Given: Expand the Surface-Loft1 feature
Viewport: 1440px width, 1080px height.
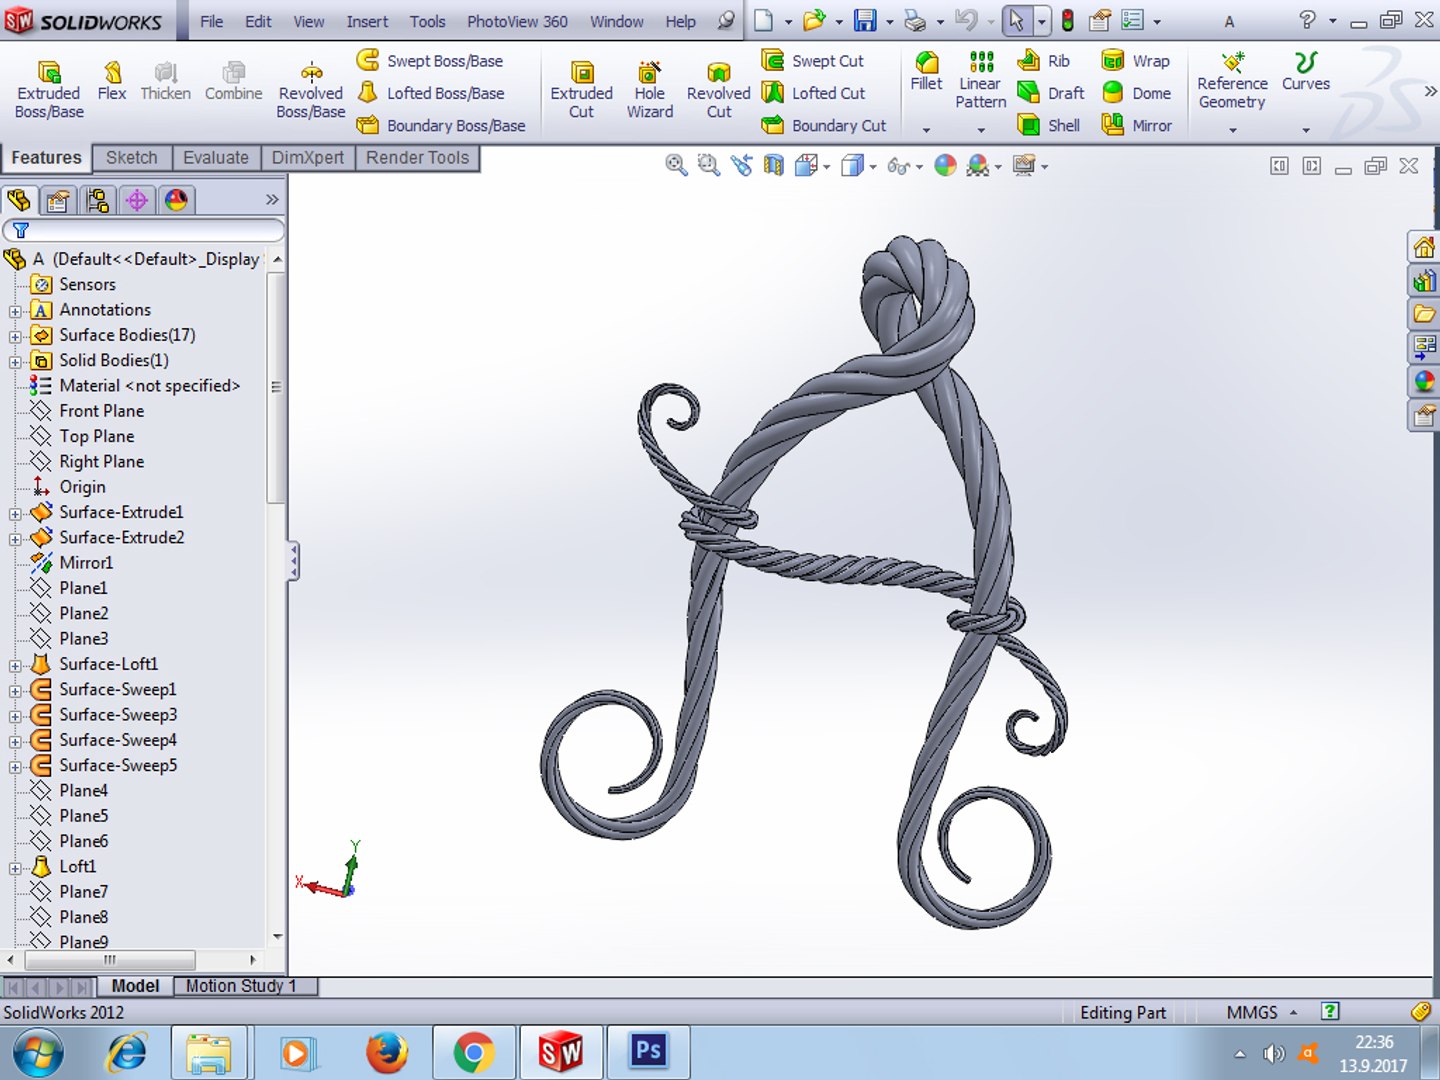Looking at the screenshot, I should click(15, 665).
